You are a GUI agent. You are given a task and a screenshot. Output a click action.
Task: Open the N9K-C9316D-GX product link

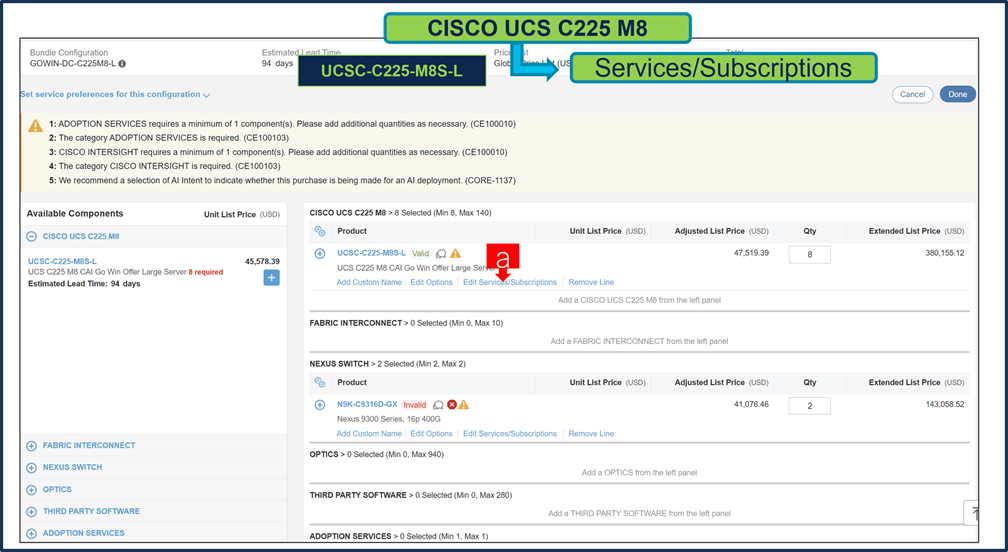pos(367,405)
